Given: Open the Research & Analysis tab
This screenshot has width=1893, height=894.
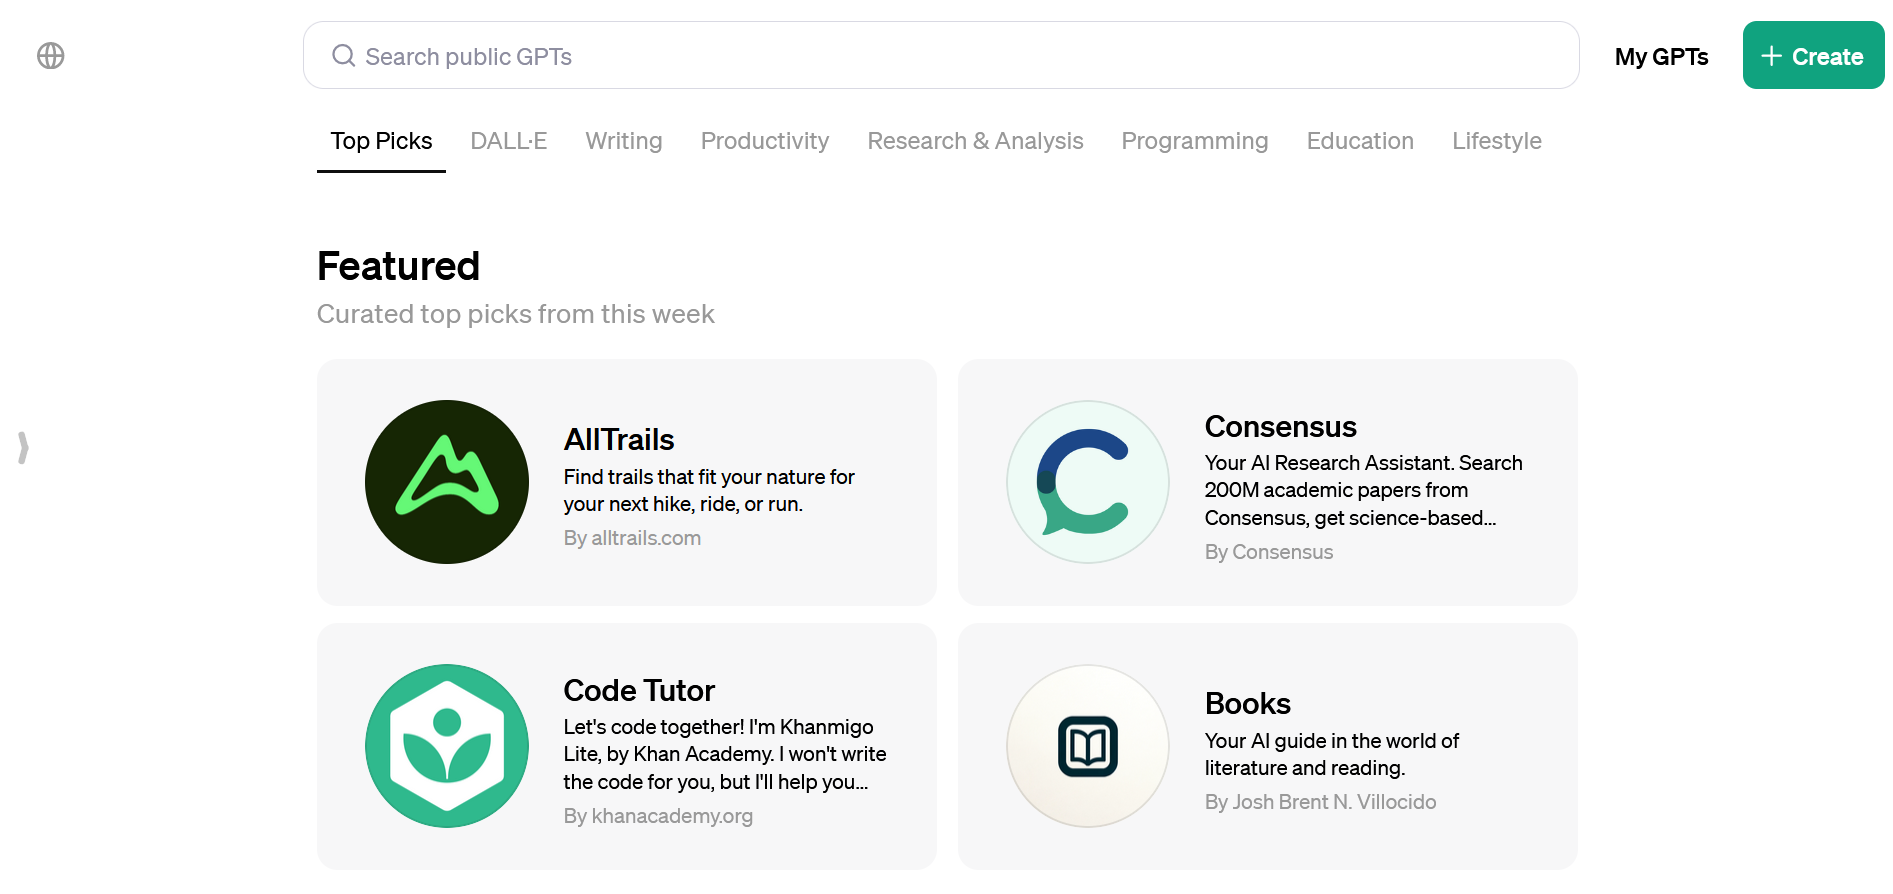Looking at the screenshot, I should coord(975,141).
